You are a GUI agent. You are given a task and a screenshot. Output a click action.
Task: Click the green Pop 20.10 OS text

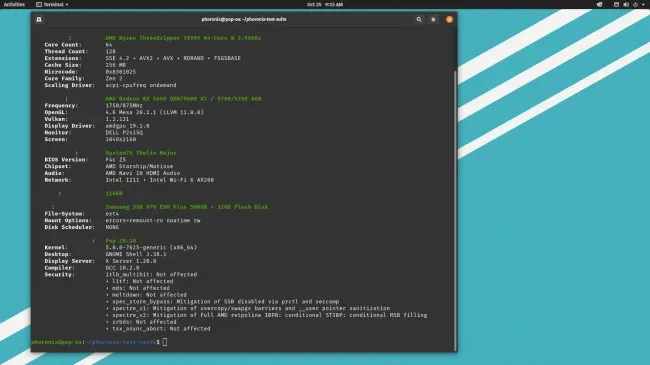click(x=121, y=241)
